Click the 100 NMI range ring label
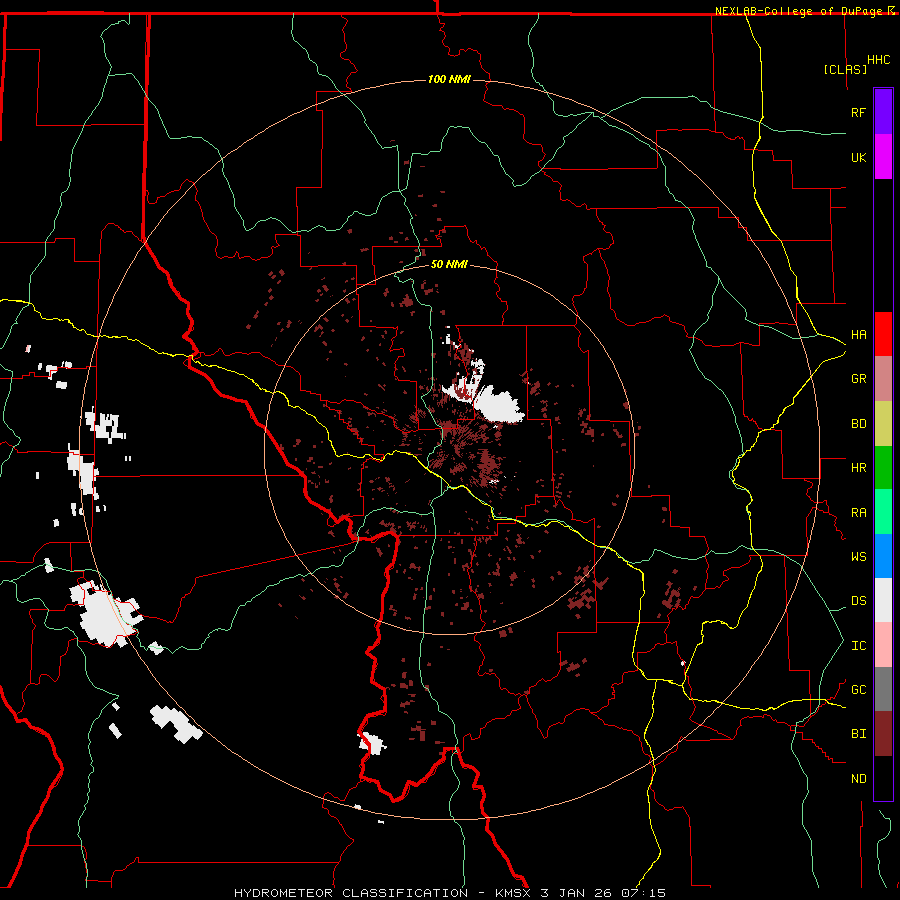This screenshot has height=900, width=900. click(x=449, y=79)
